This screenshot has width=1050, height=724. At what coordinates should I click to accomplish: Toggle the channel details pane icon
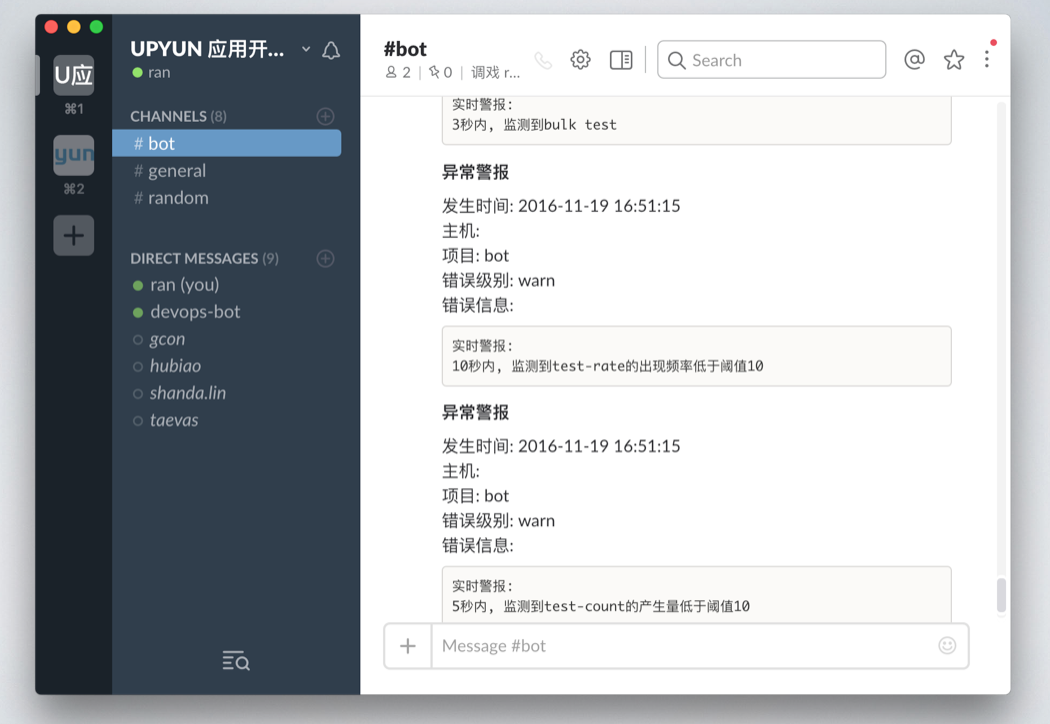(621, 60)
